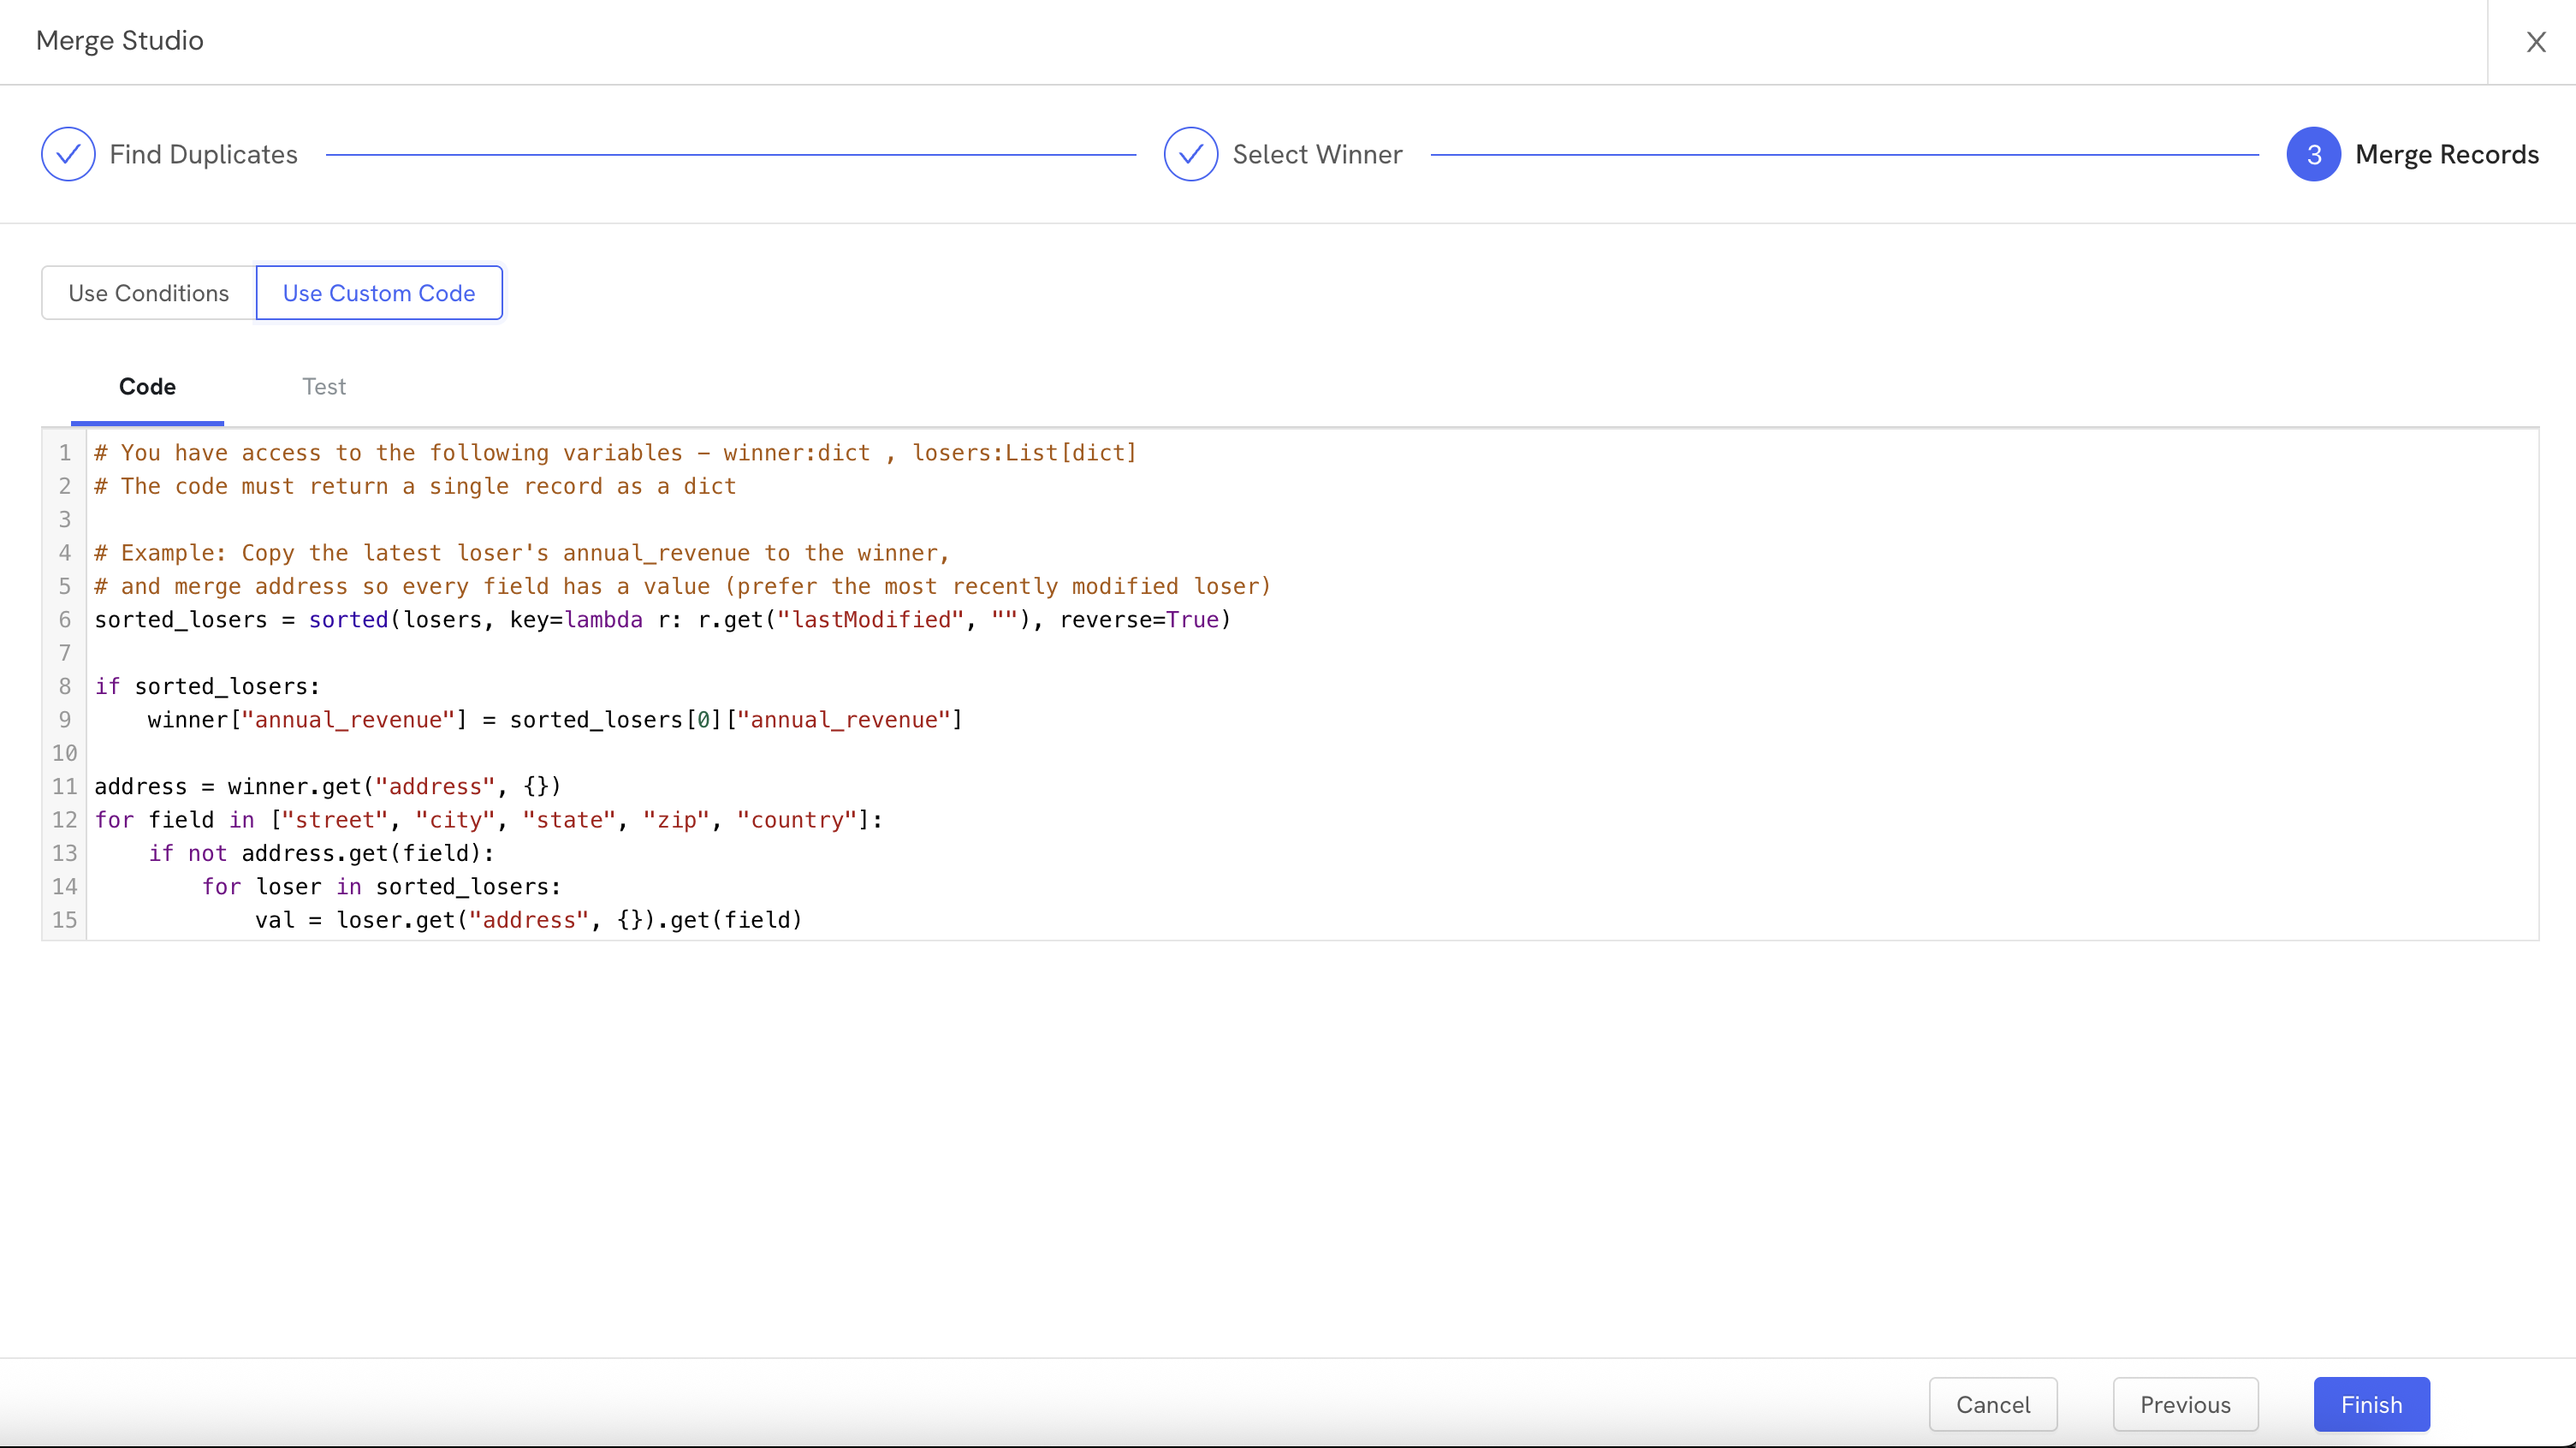This screenshot has width=2576, height=1448.
Task: Close the Merge Studio dialog
Action: (x=2535, y=42)
